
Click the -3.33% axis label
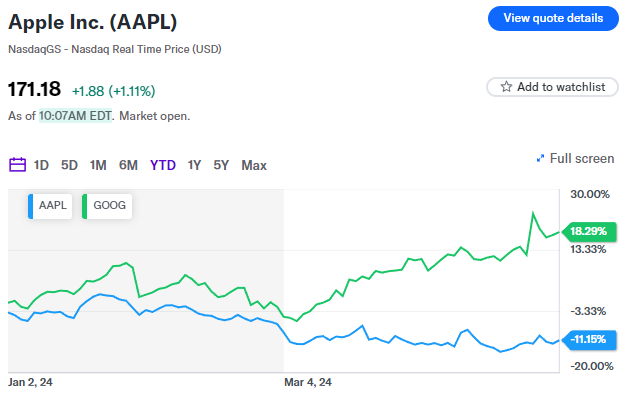pos(588,311)
